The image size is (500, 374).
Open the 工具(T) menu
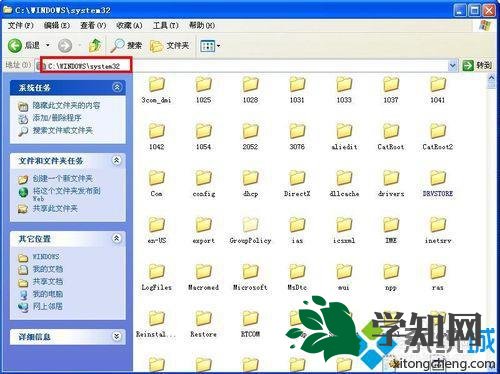(165, 25)
